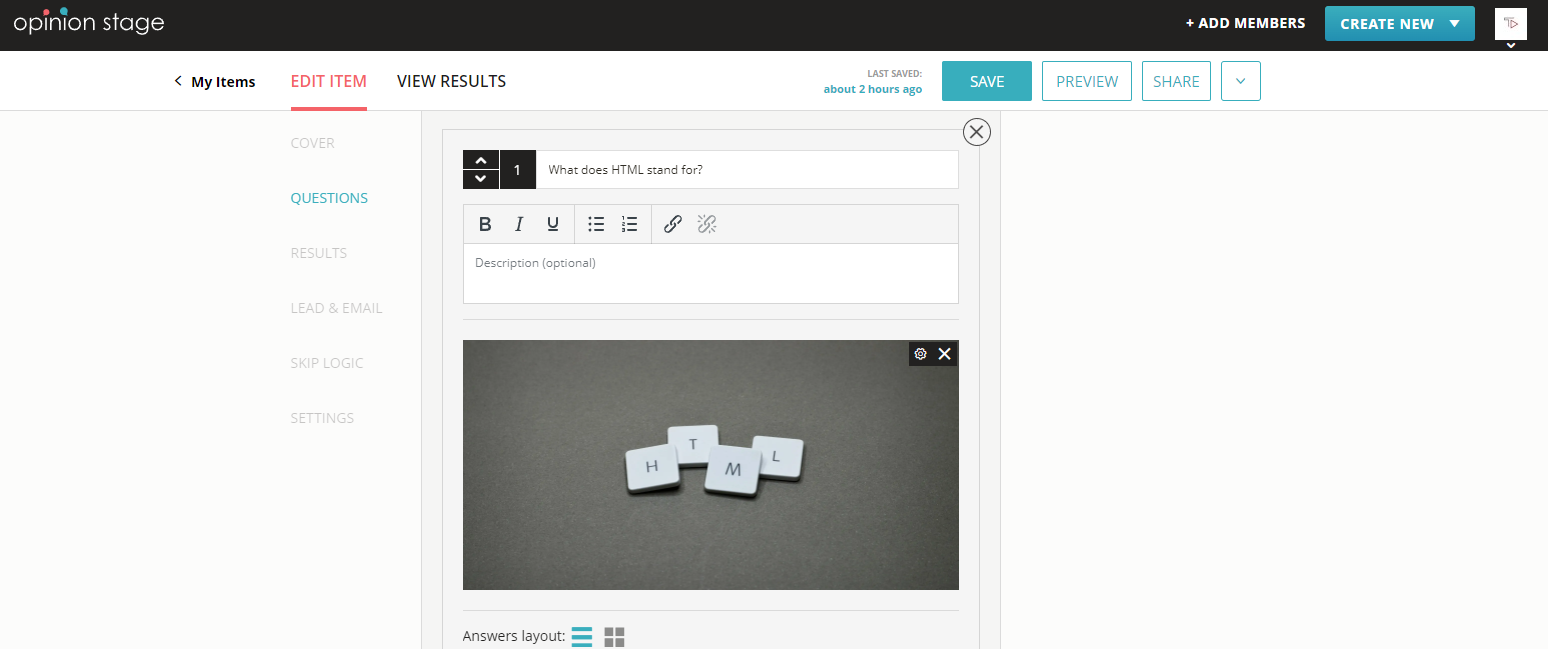Apply underline formatting in description toolbar

click(552, 224)
